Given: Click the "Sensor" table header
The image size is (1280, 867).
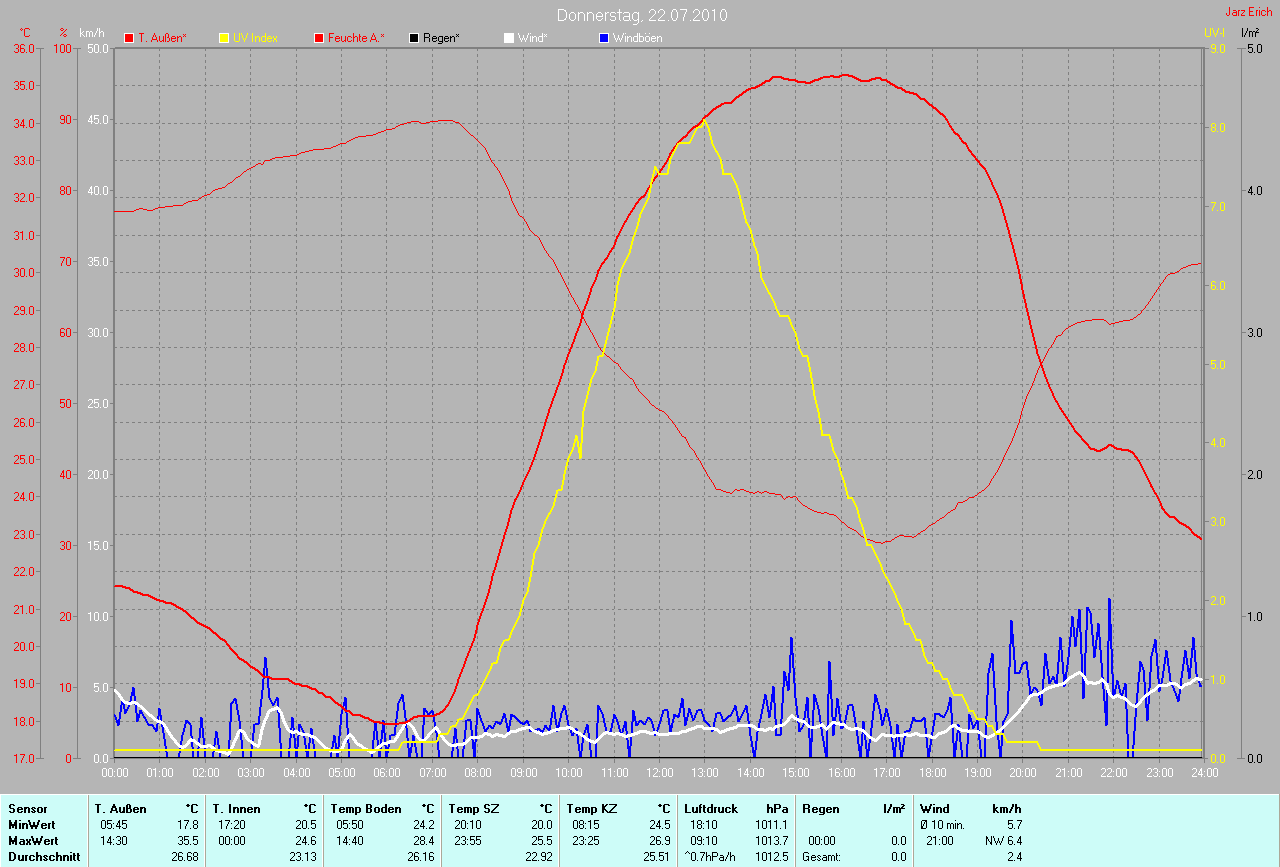Looking at the screenshot, I should (x=26, y=808).
